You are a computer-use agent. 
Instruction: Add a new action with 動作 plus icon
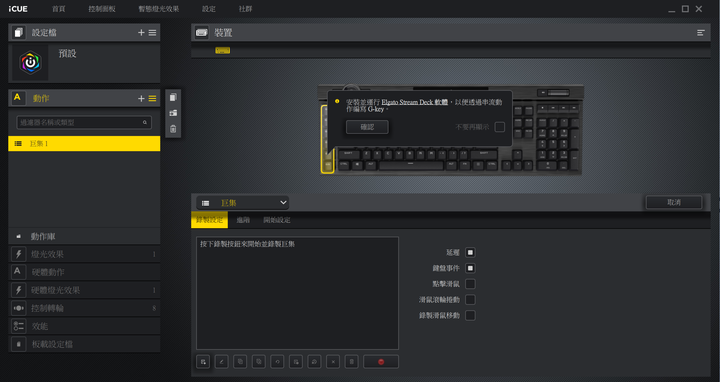tap(141, 98)
